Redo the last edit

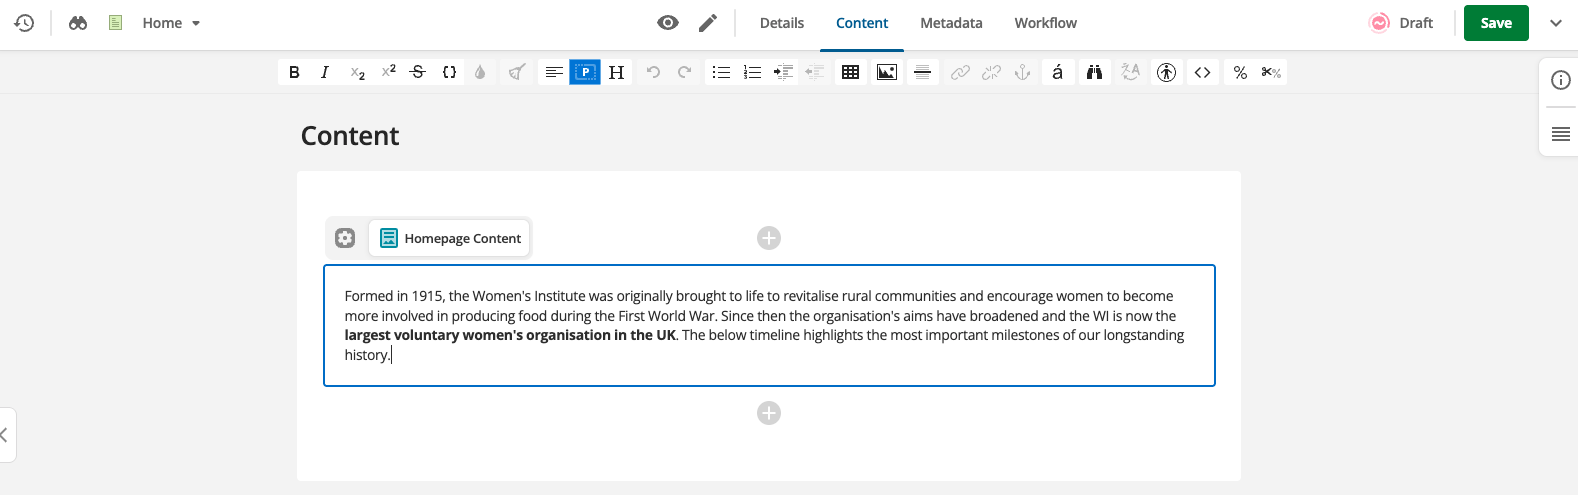click(x=684, y=72)
